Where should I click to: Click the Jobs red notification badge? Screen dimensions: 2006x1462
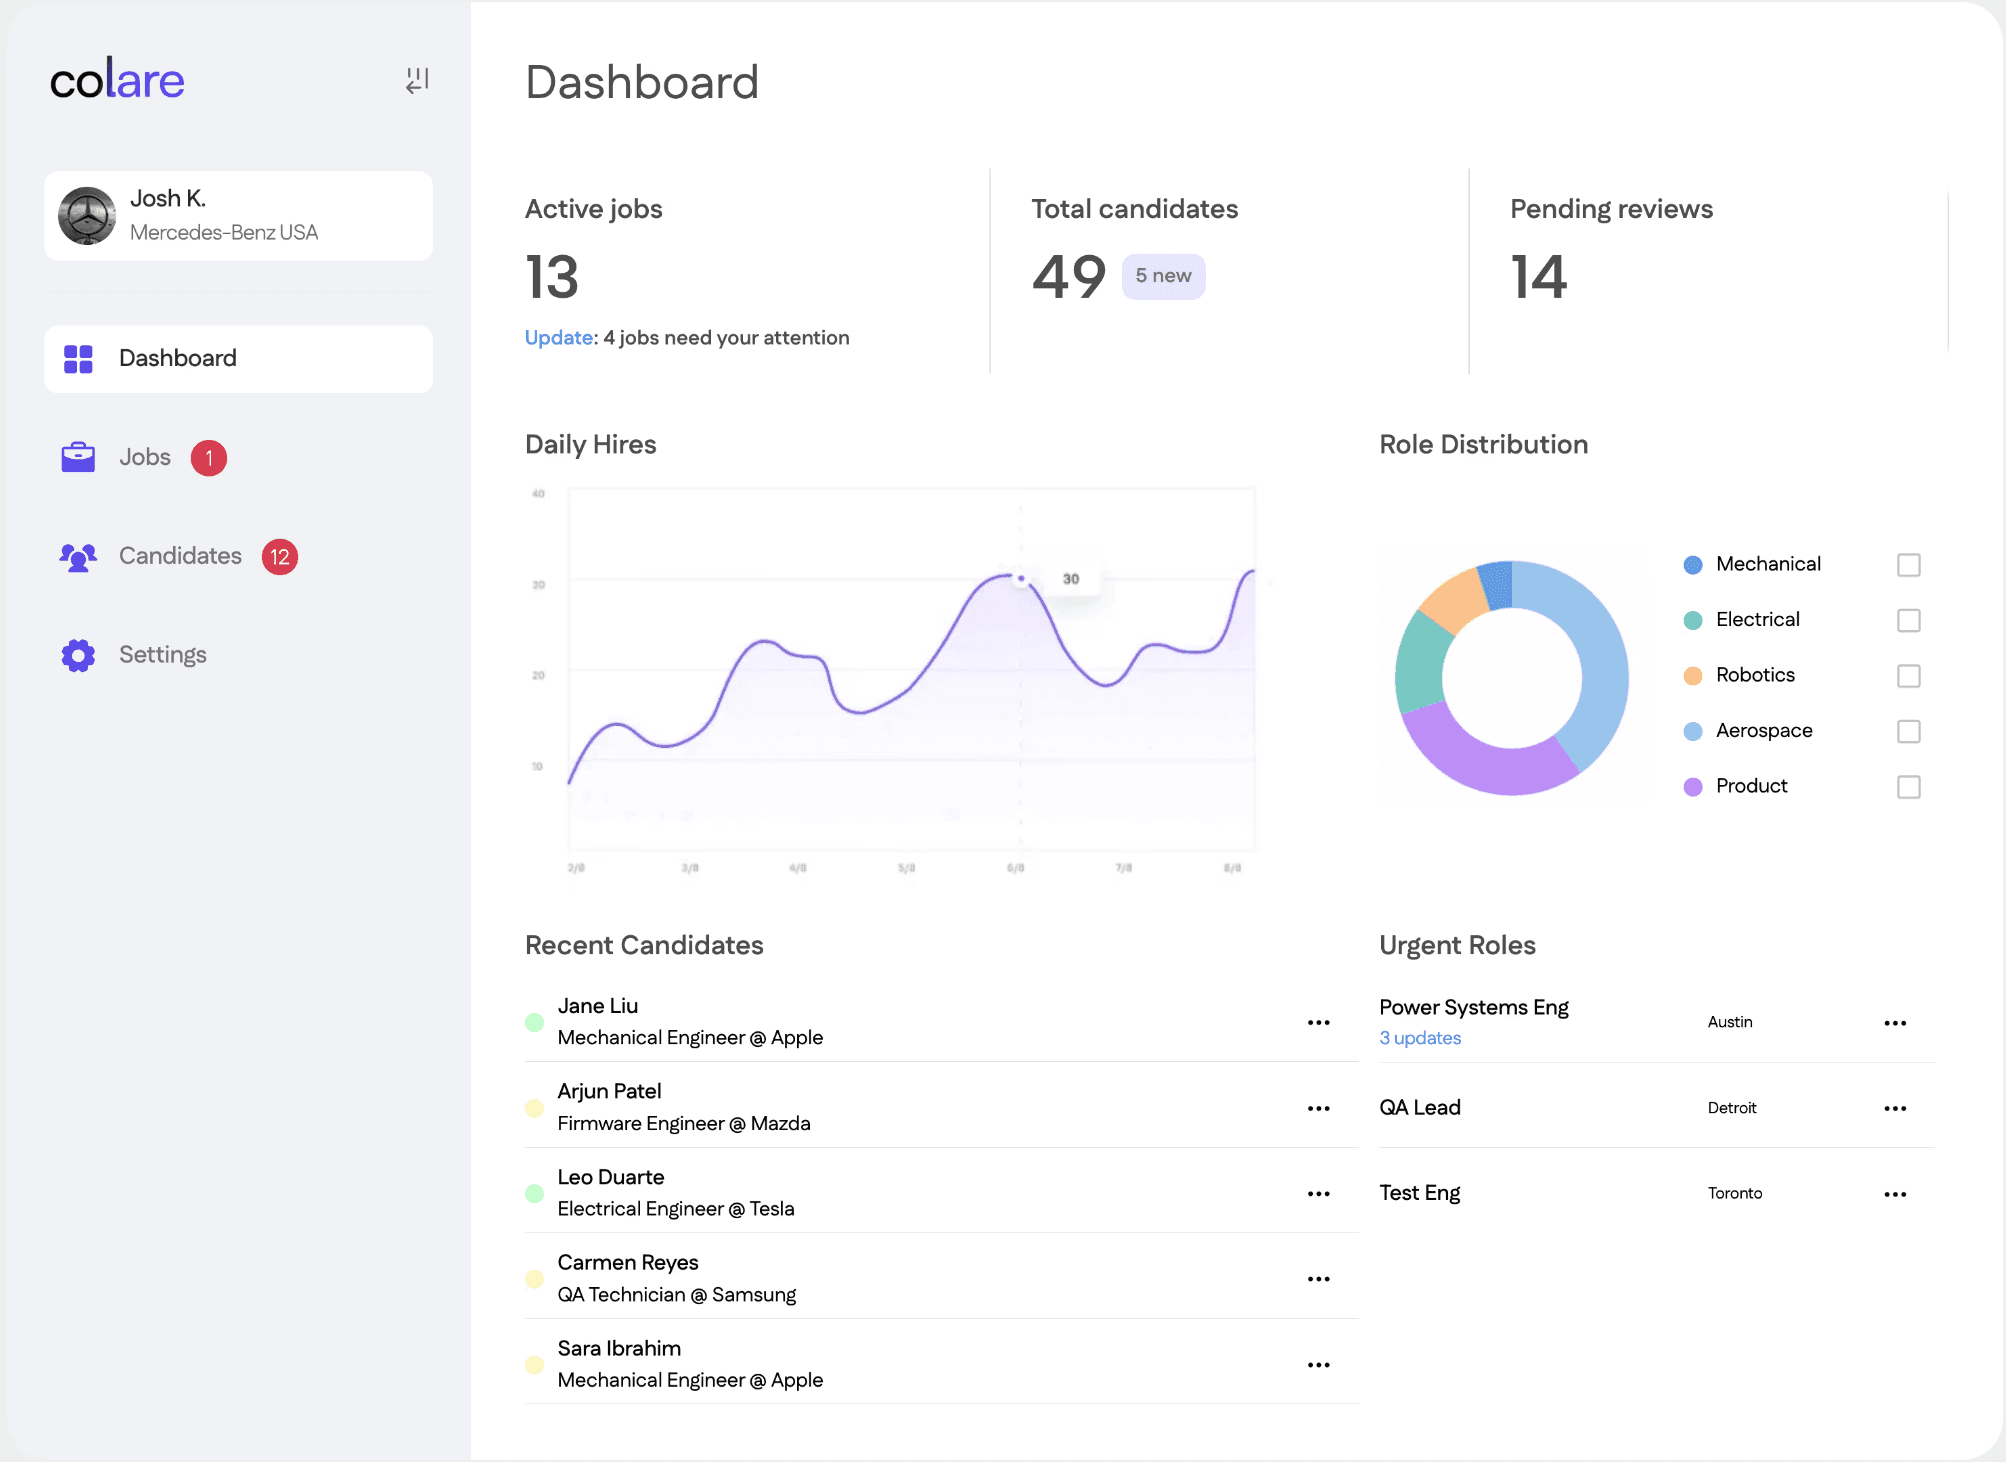(209, 458)
